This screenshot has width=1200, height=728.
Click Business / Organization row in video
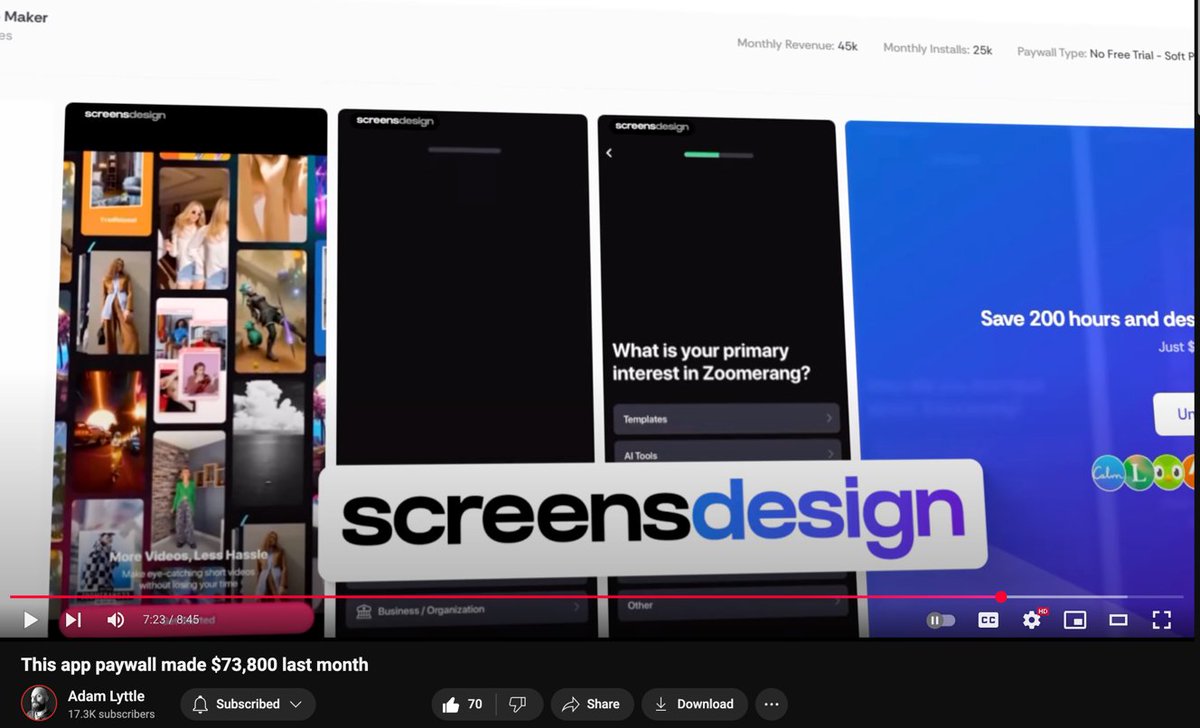point(465,610)
